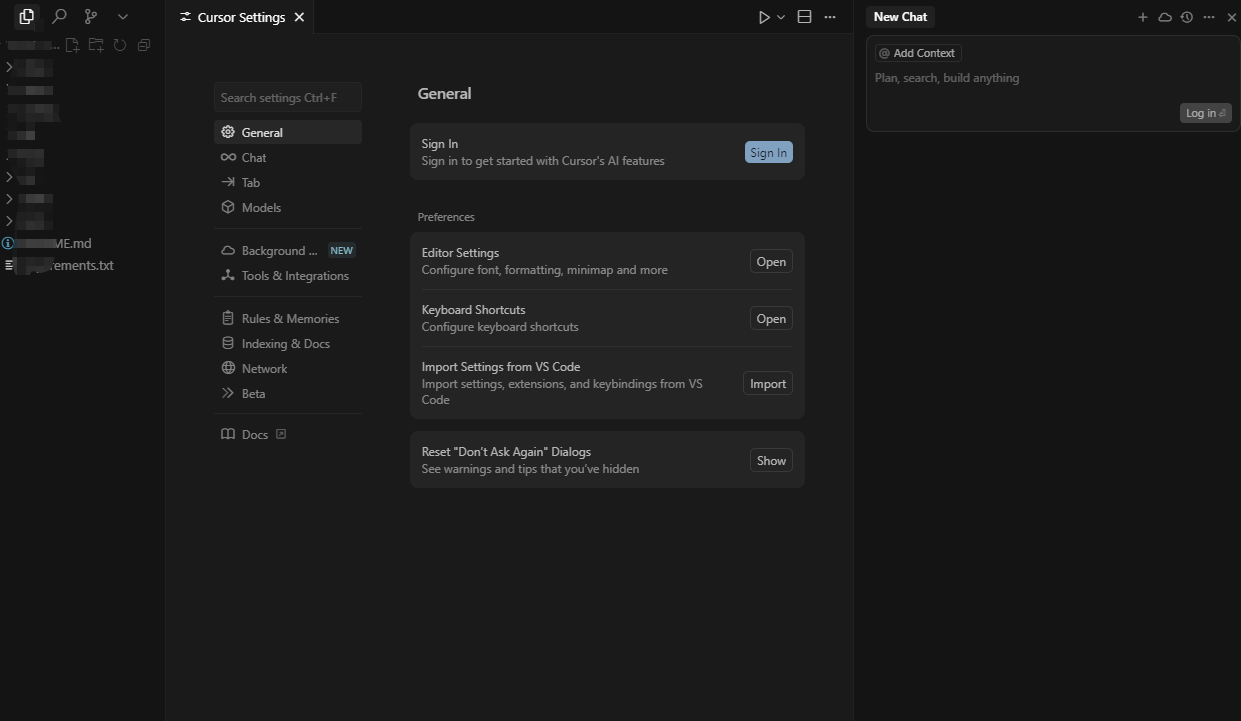Open background agents cloud icon
The height and width of the screenshot is (721, 1241).
1165,17
